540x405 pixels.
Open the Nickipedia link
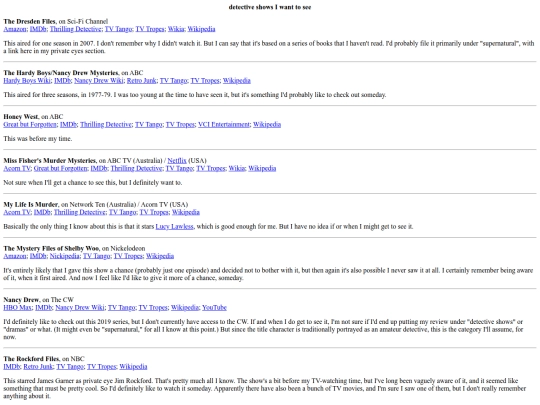click(x=65, y=256)
